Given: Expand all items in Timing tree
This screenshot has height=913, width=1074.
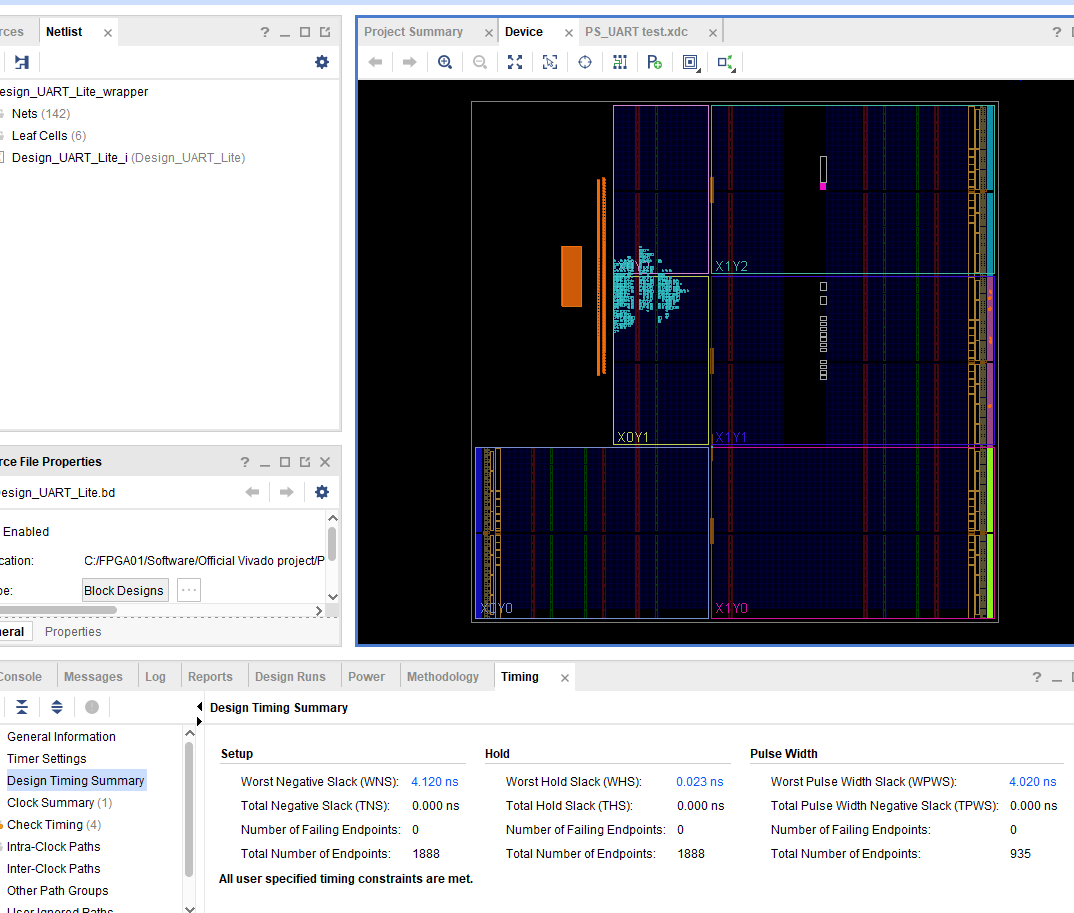Looking at the screenshot, I should [x=57, y=707].
